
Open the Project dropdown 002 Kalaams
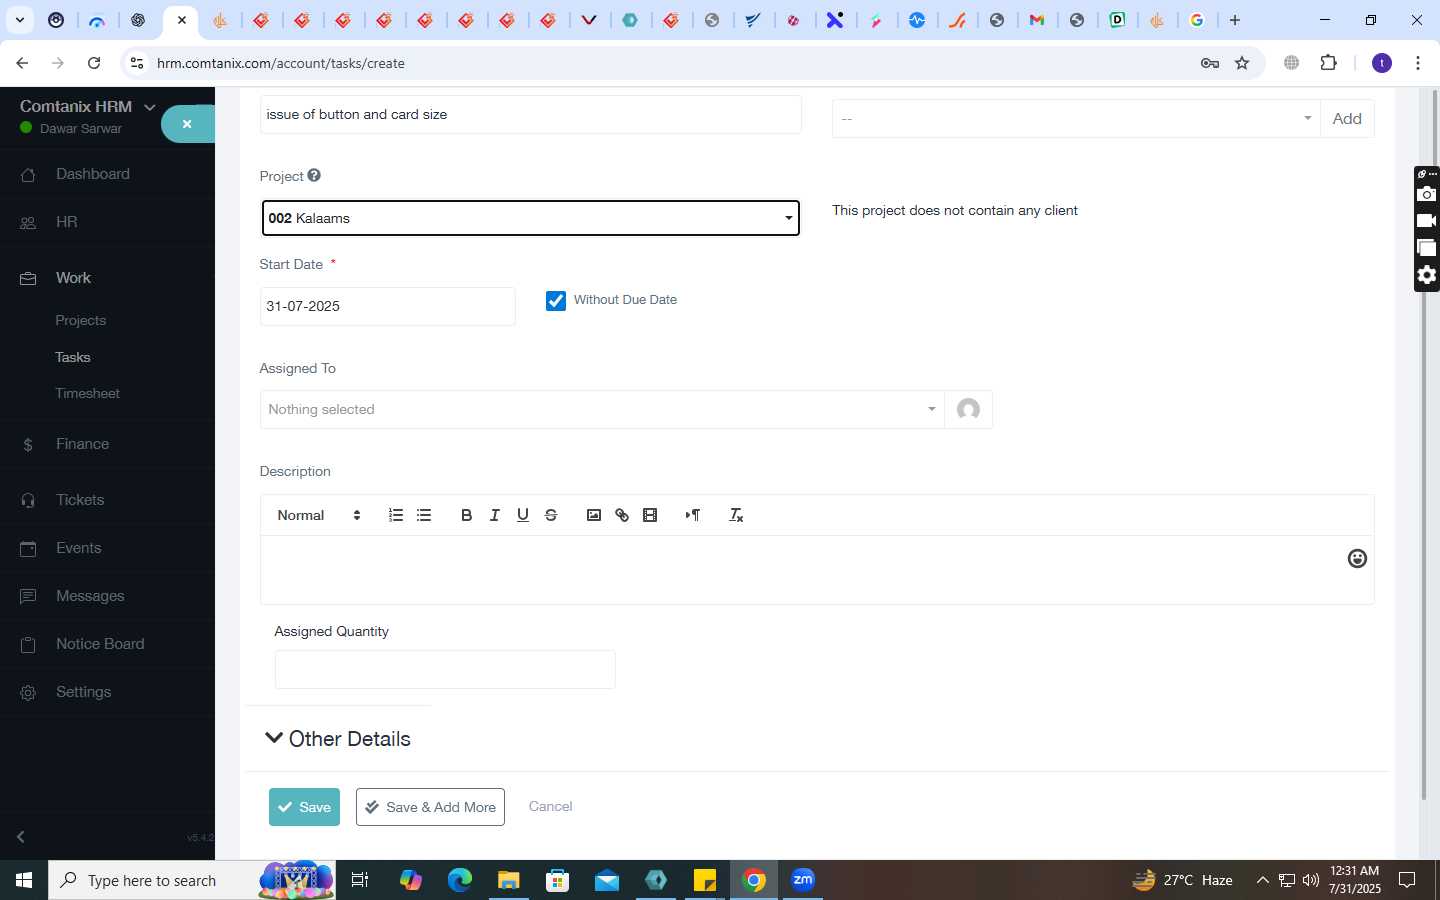(x=531, y=218)
